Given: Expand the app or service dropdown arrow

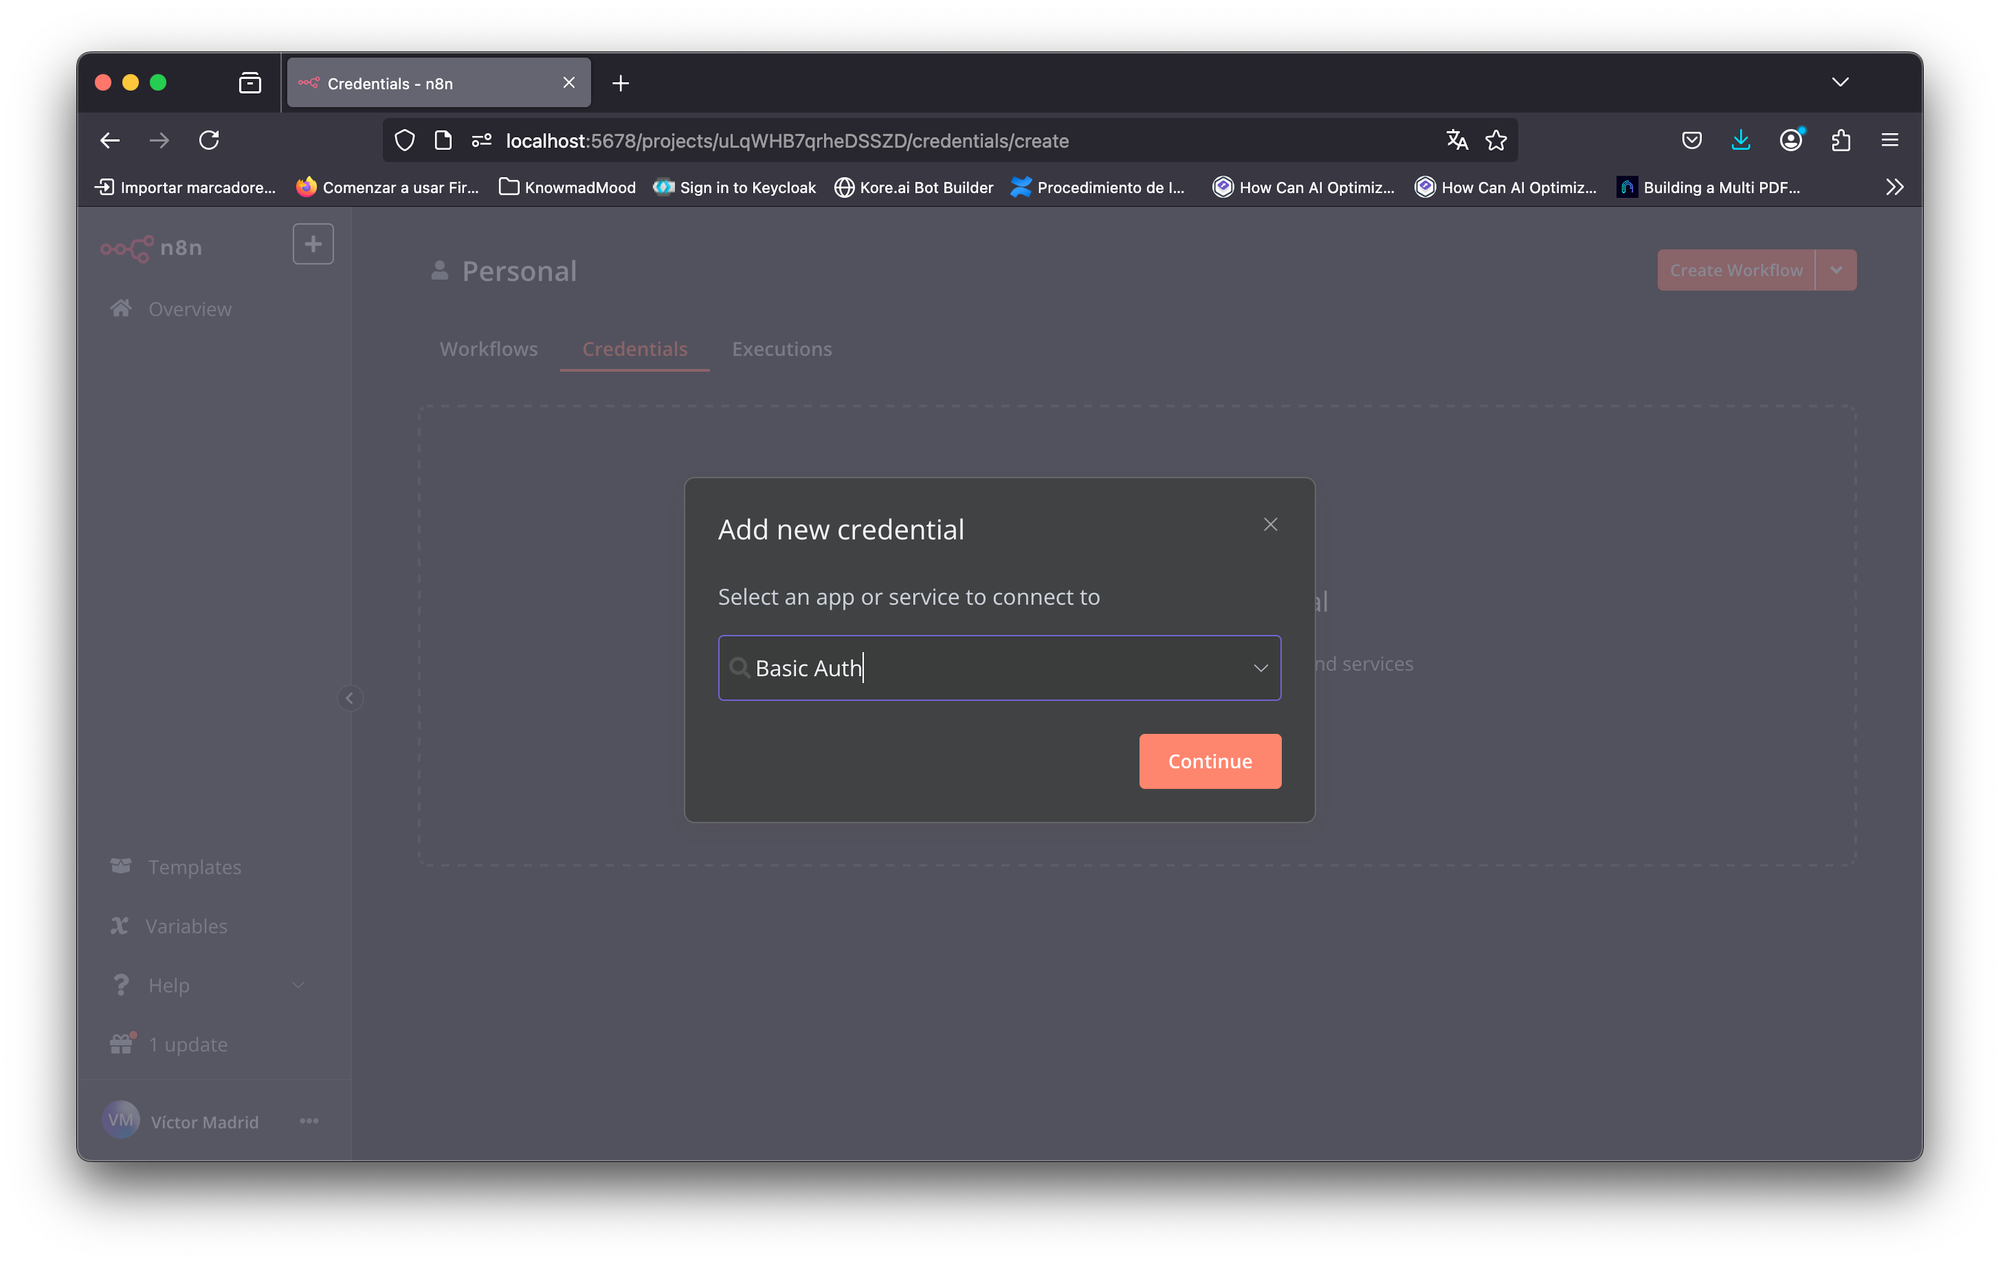Looking at the screenshot, I should pos(1260,668).
